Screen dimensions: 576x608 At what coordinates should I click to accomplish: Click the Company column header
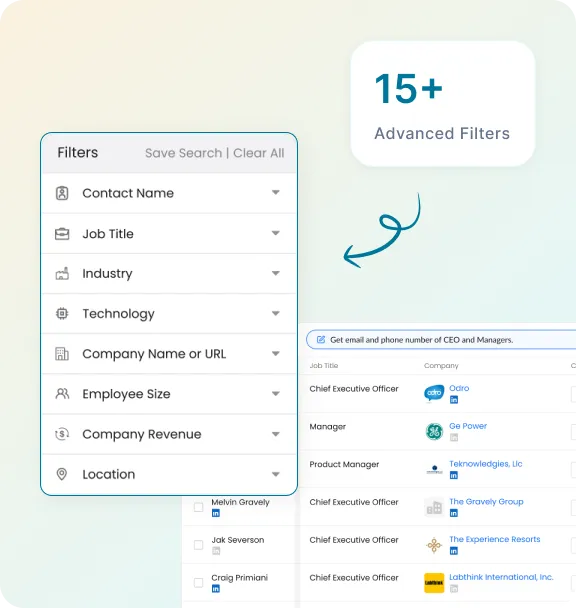pyautogui.click(x=441, y=366)
